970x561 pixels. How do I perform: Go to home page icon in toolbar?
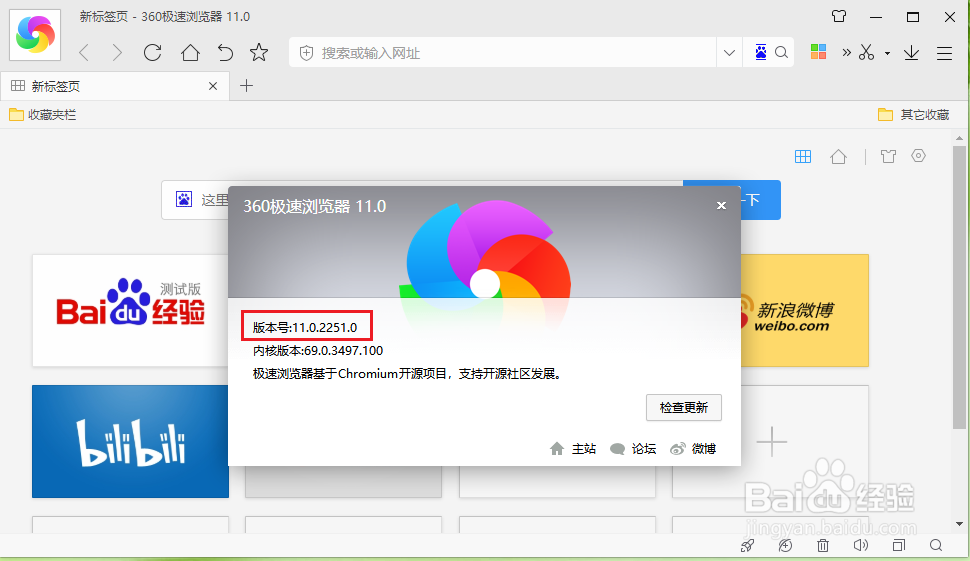coord(190,53)
